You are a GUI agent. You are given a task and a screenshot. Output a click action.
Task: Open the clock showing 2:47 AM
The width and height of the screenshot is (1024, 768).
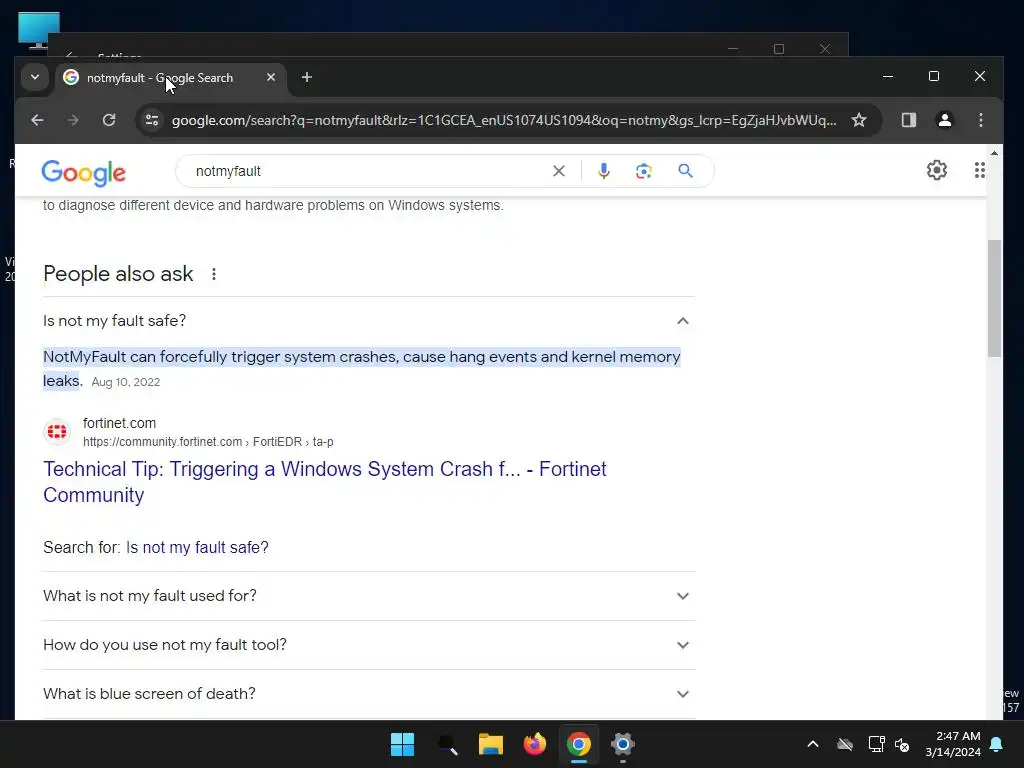click(x=953, y=744)
